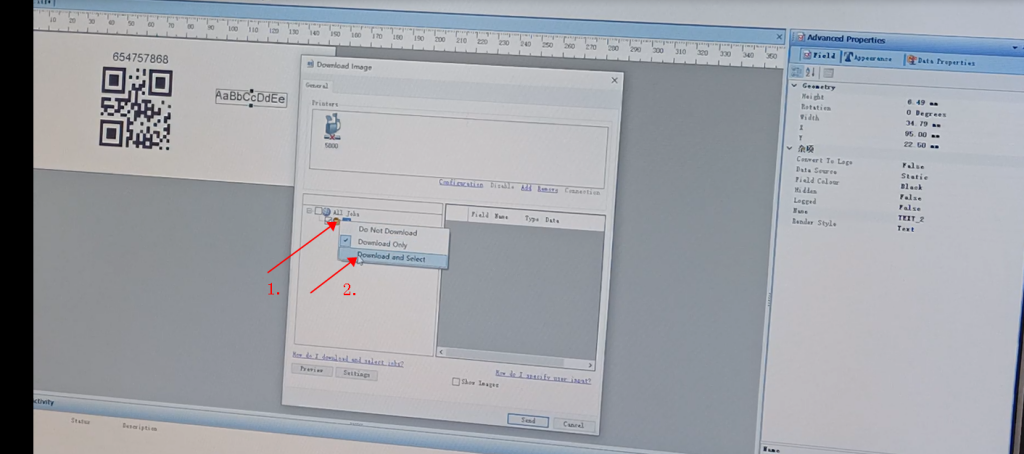Select the 5800 printer icon

coord(331,126)
